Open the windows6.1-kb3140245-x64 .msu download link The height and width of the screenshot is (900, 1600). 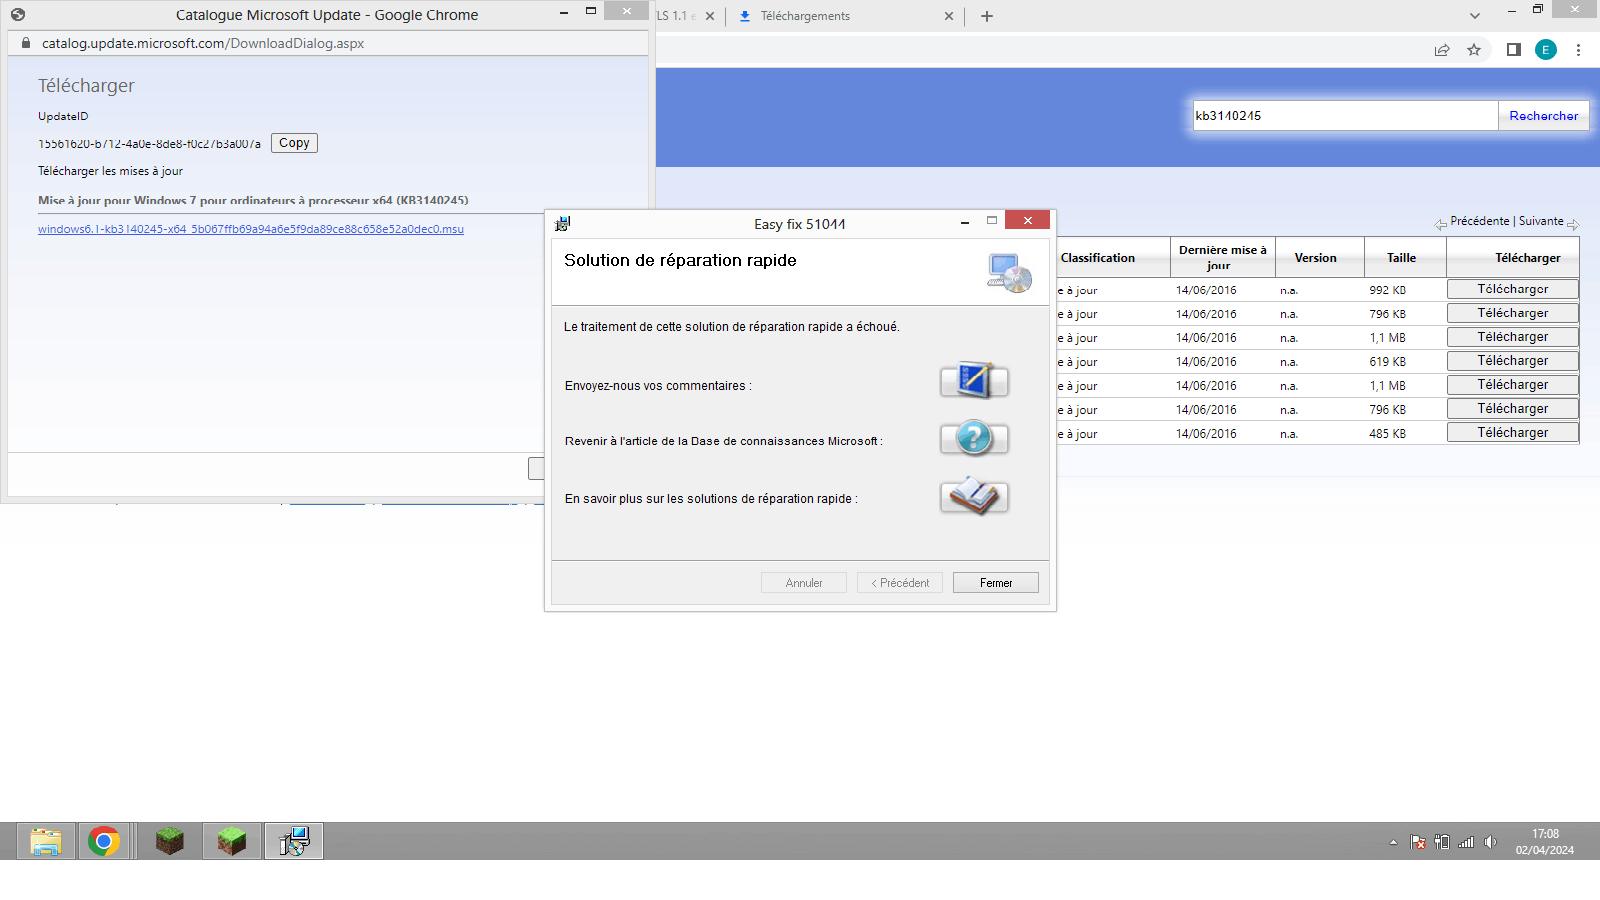(251, 229)
